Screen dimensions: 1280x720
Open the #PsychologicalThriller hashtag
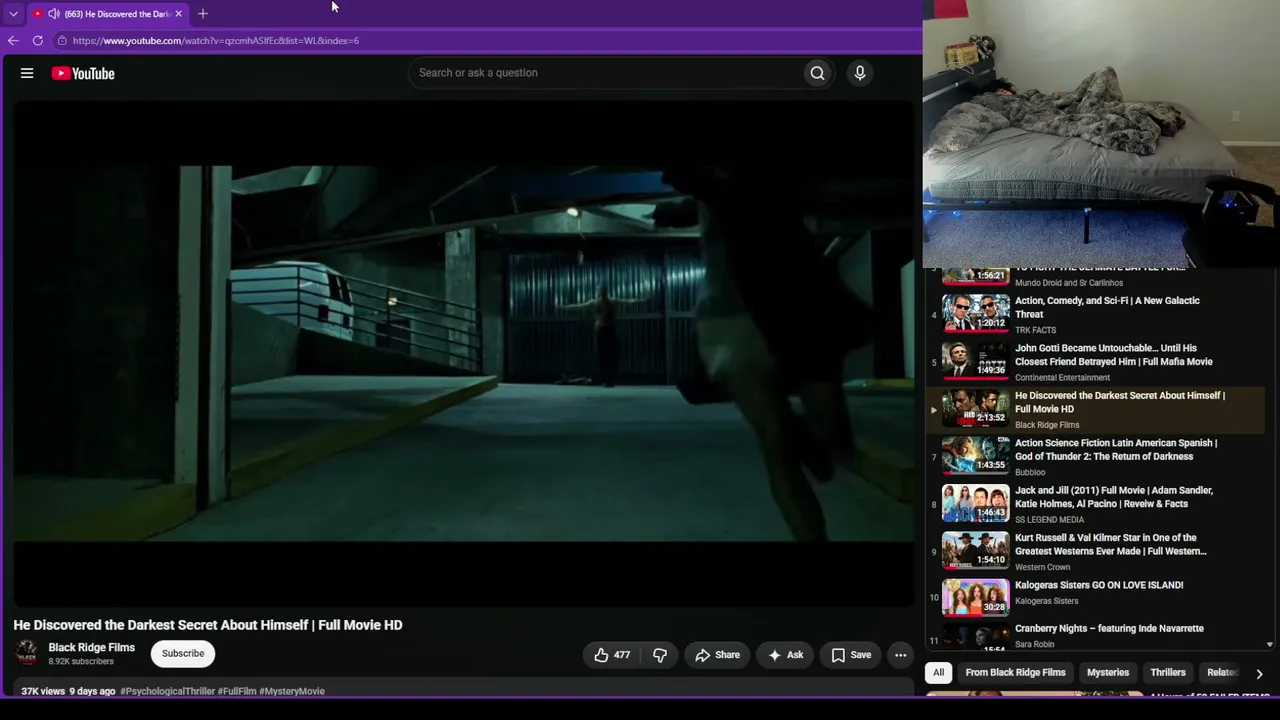tap(168, 691)
